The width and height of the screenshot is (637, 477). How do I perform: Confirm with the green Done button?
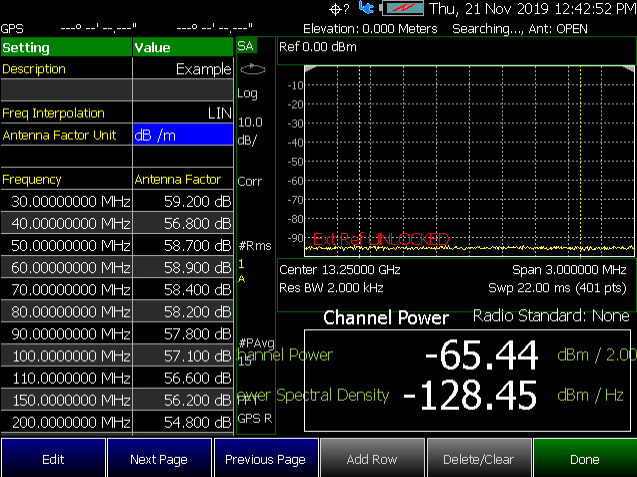click(585, 459)
